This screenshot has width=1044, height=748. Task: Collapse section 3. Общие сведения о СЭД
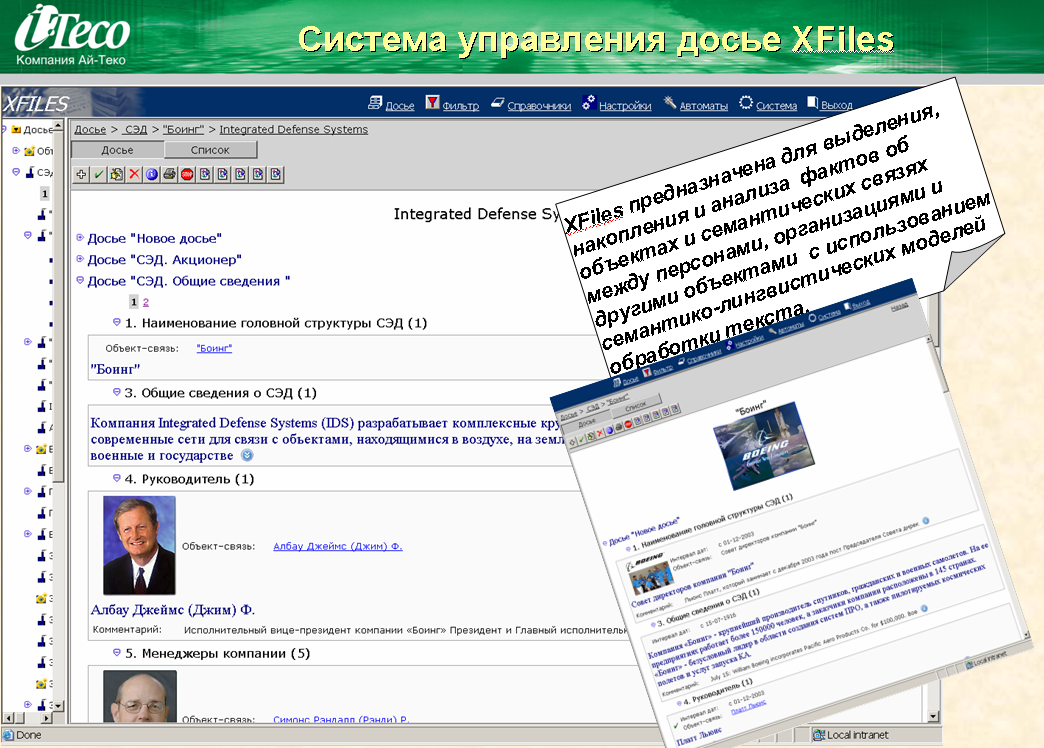coord(117,392)
